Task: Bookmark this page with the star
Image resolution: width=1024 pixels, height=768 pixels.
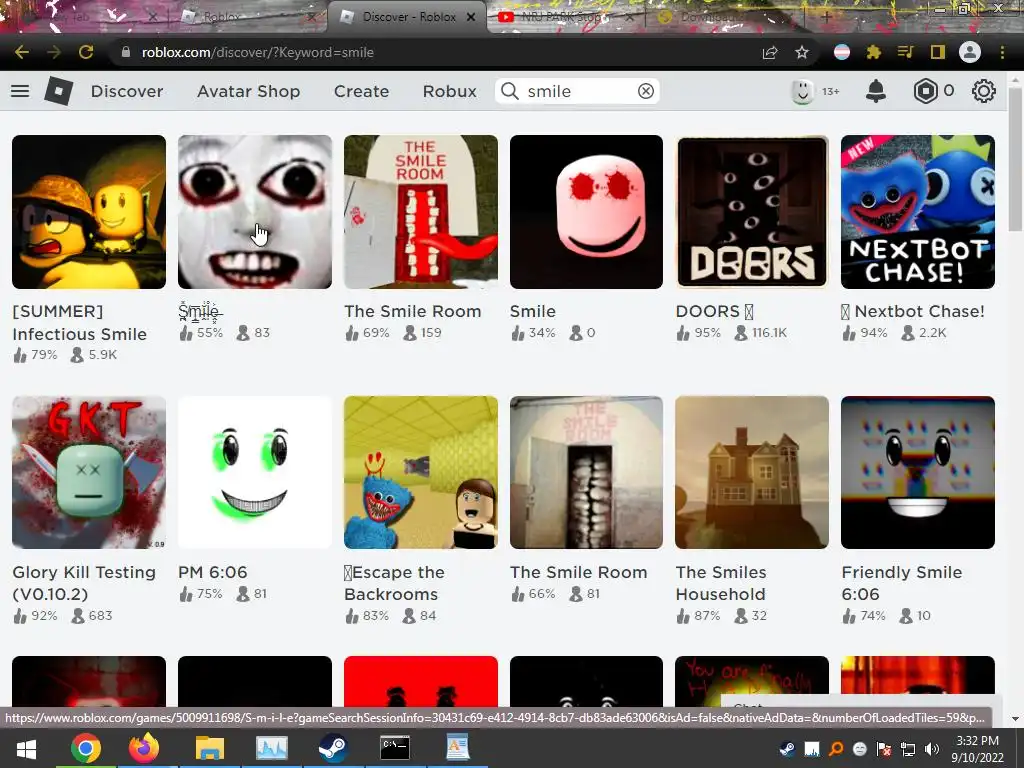Action: pos(802,52)
